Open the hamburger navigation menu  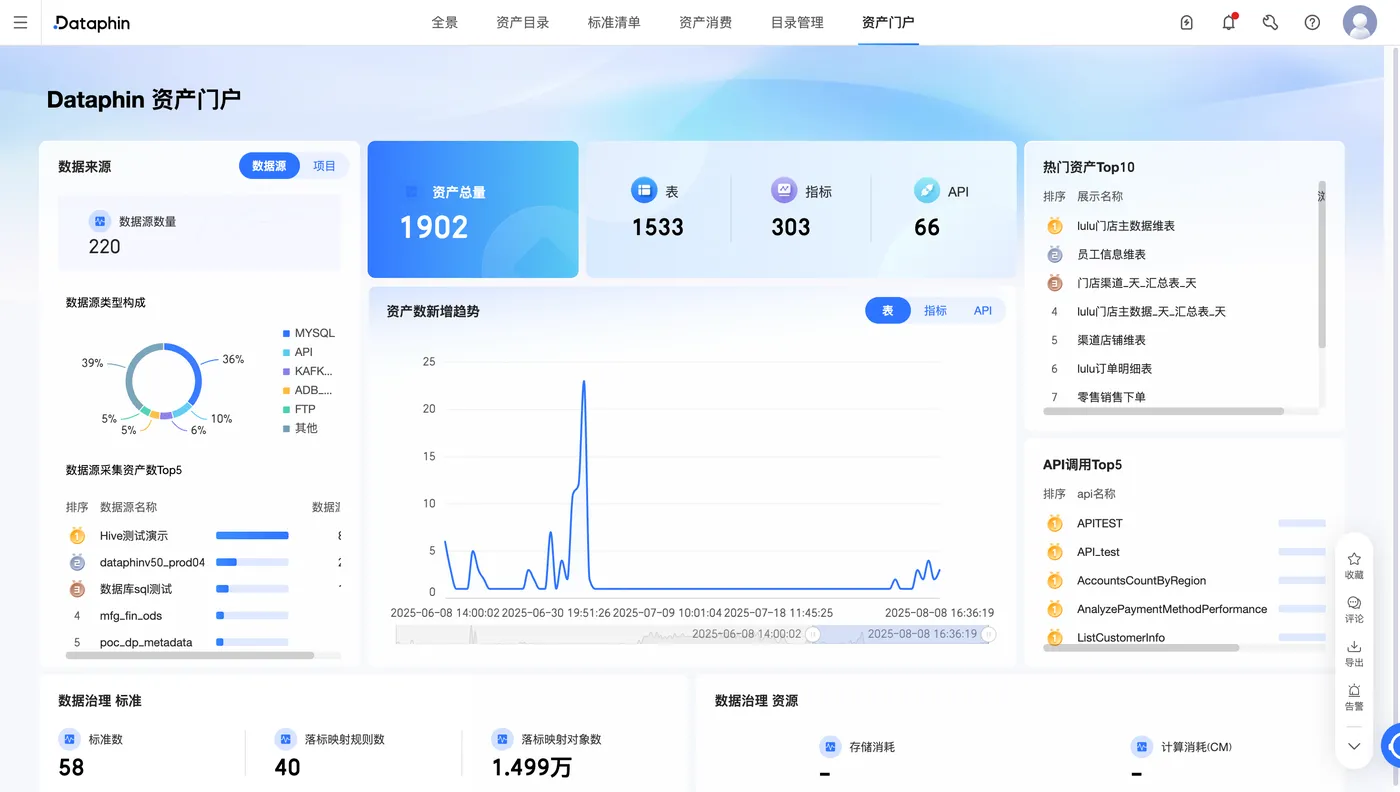pos(20,22)
